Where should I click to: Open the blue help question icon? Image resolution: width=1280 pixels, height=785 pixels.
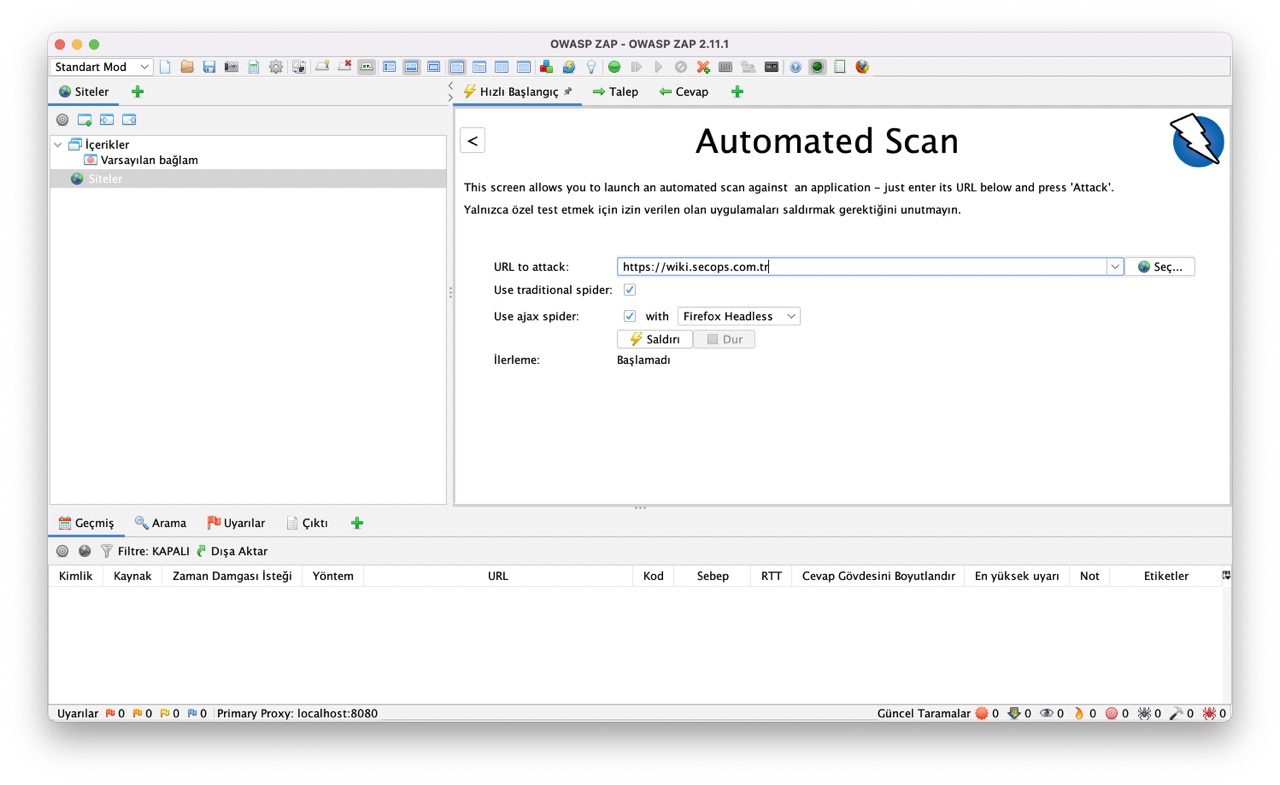pos(795,67)
